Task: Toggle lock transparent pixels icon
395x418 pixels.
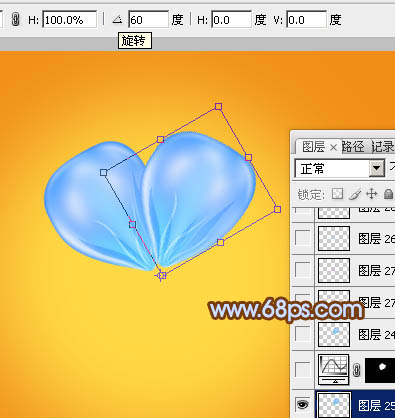Action: coord(337,194)
